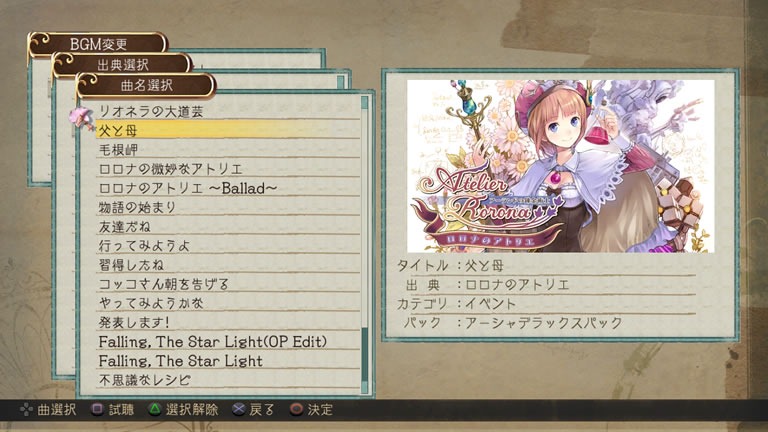
Task: Select highlighted song 父と母
Action: [228, 130]
